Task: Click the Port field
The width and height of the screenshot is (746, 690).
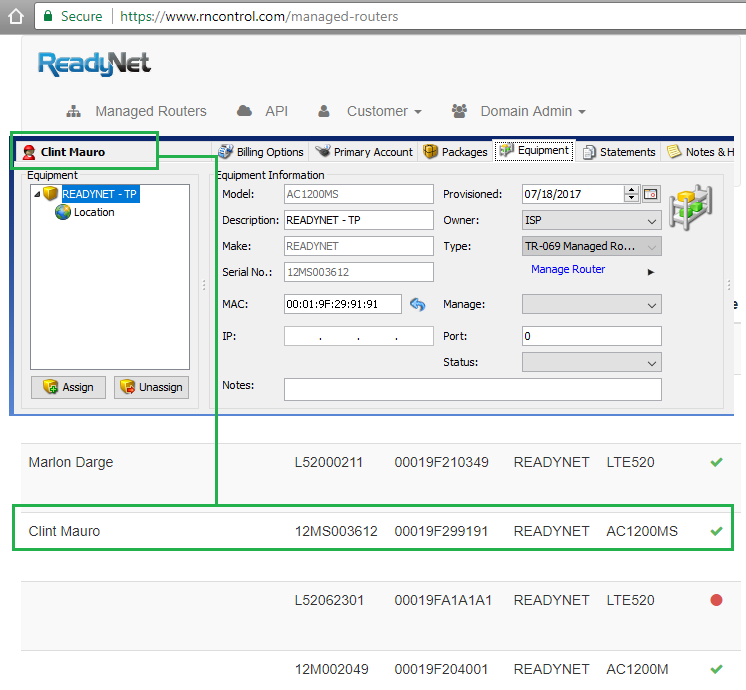Action: click(591, 336)
